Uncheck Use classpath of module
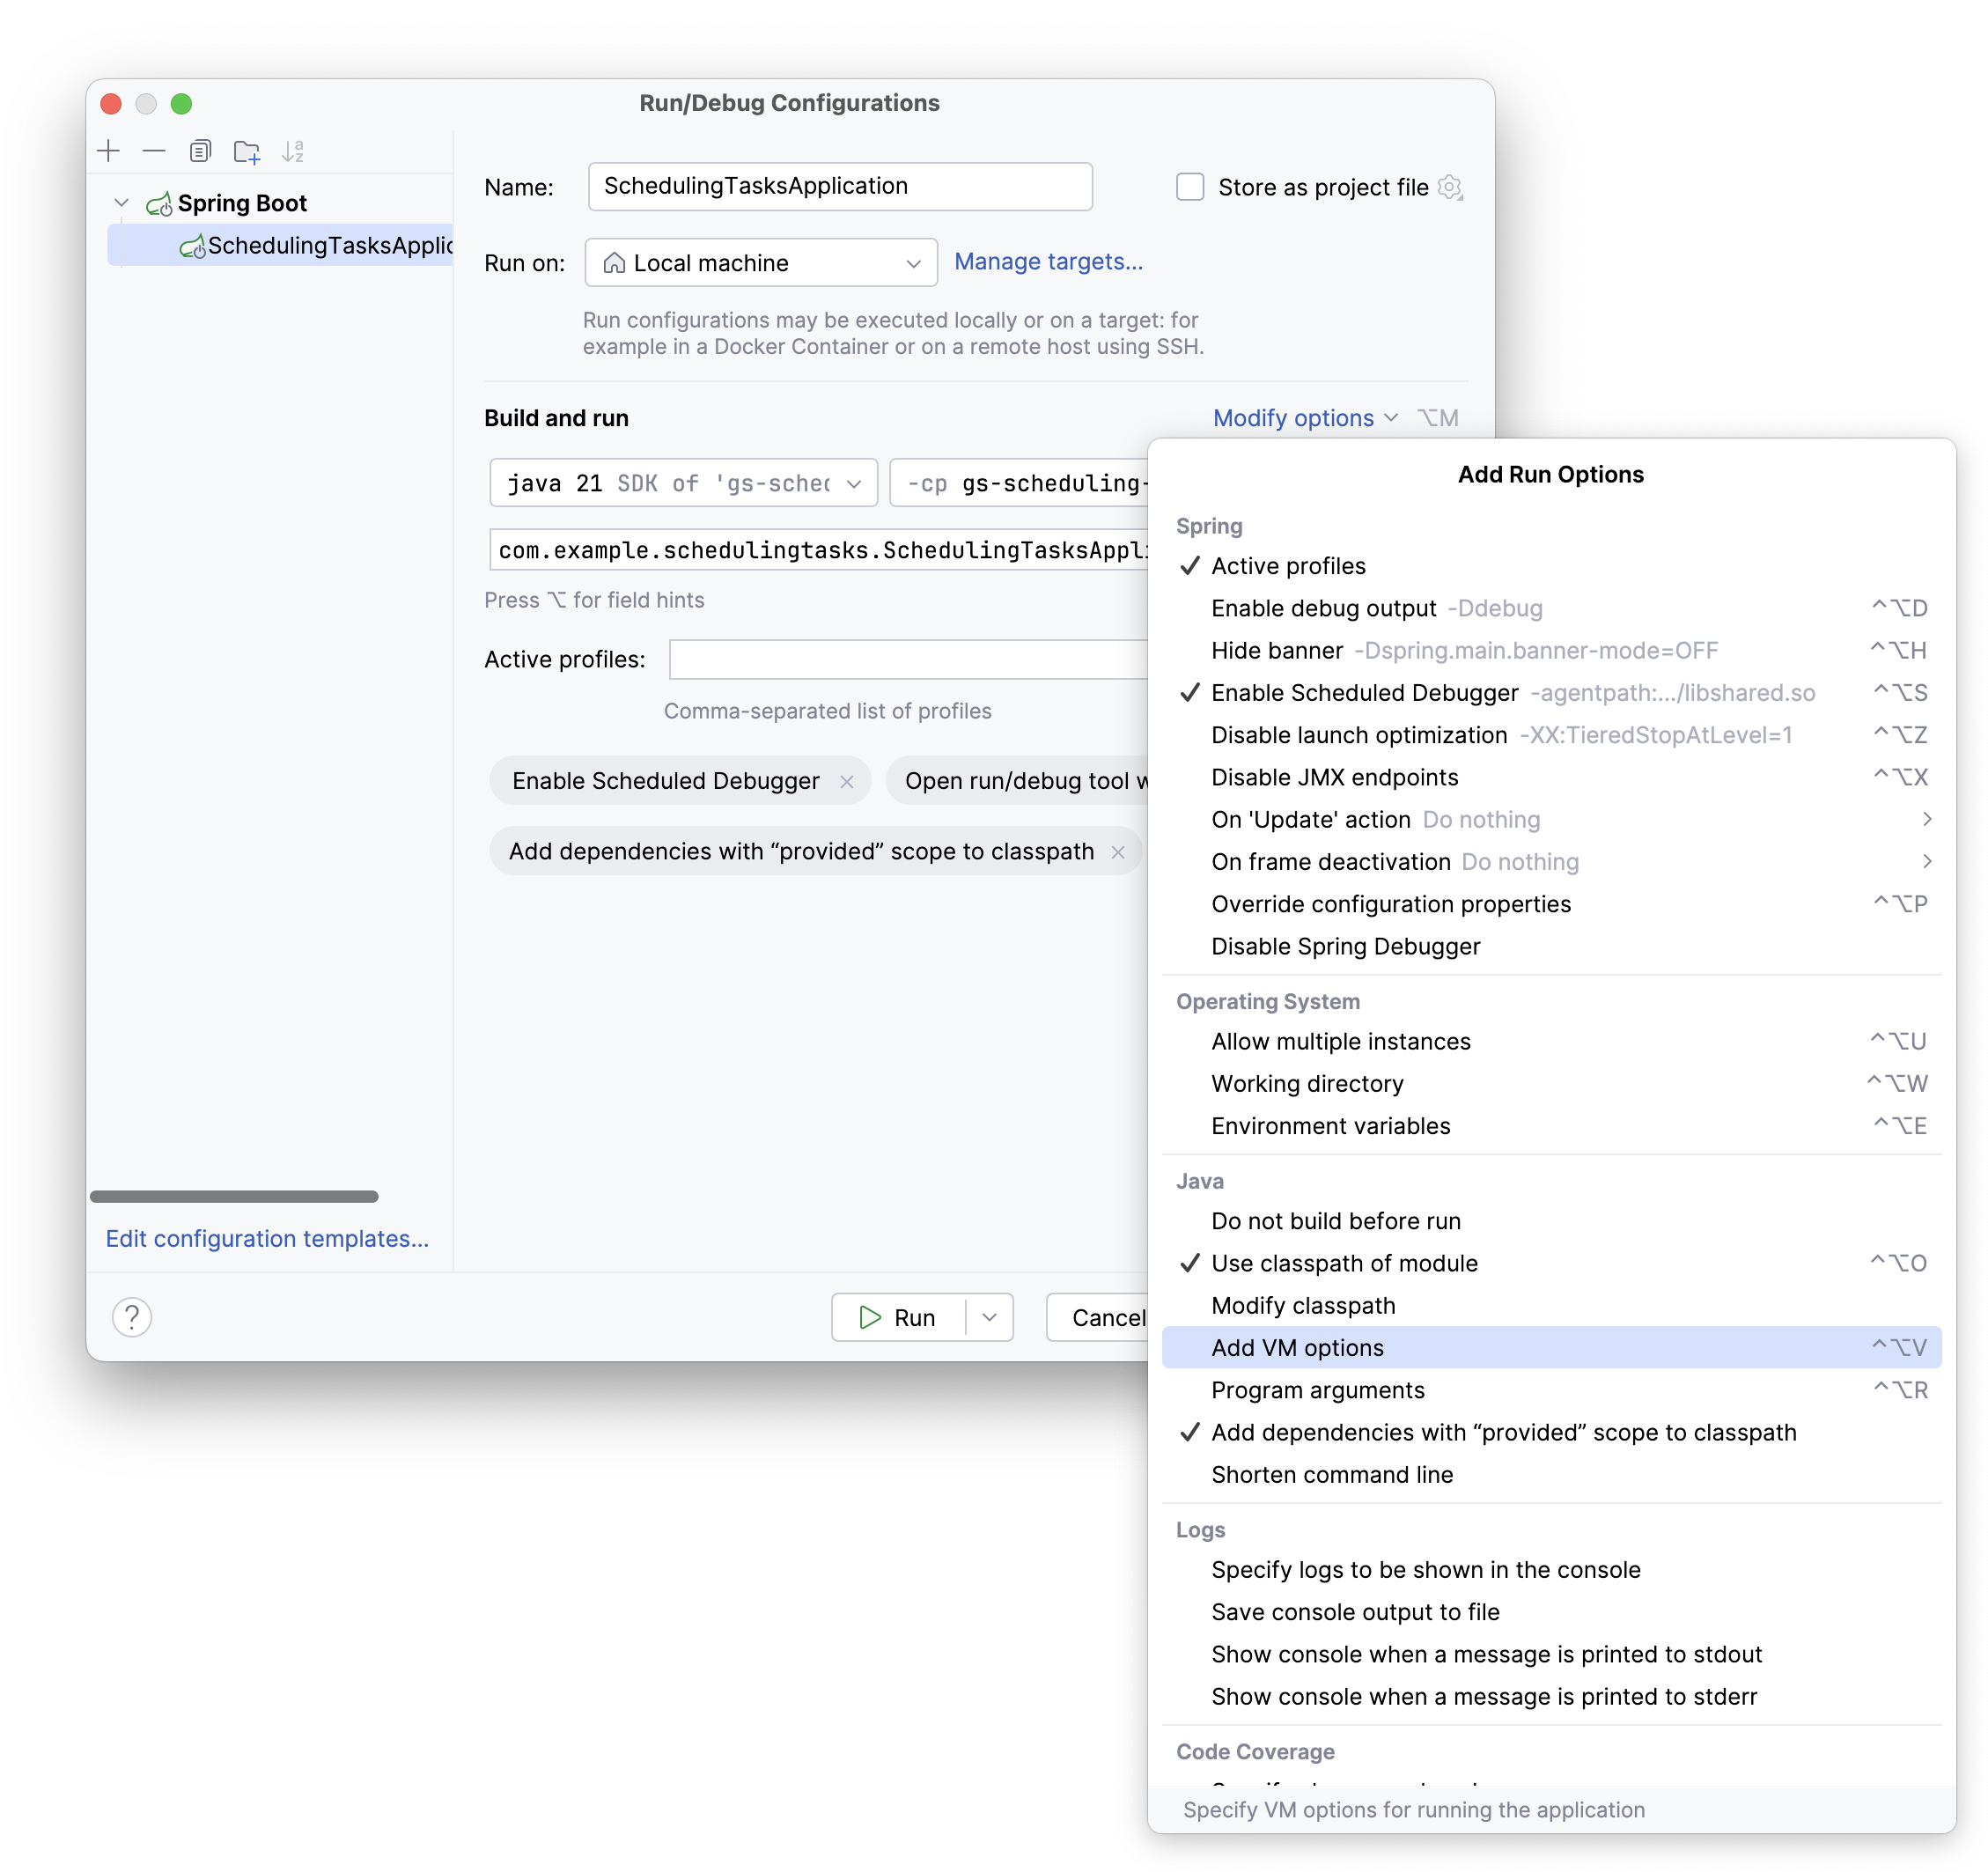Image resolution: width=1988 pixels, height=1872 pixels. pos(1344,1263)
